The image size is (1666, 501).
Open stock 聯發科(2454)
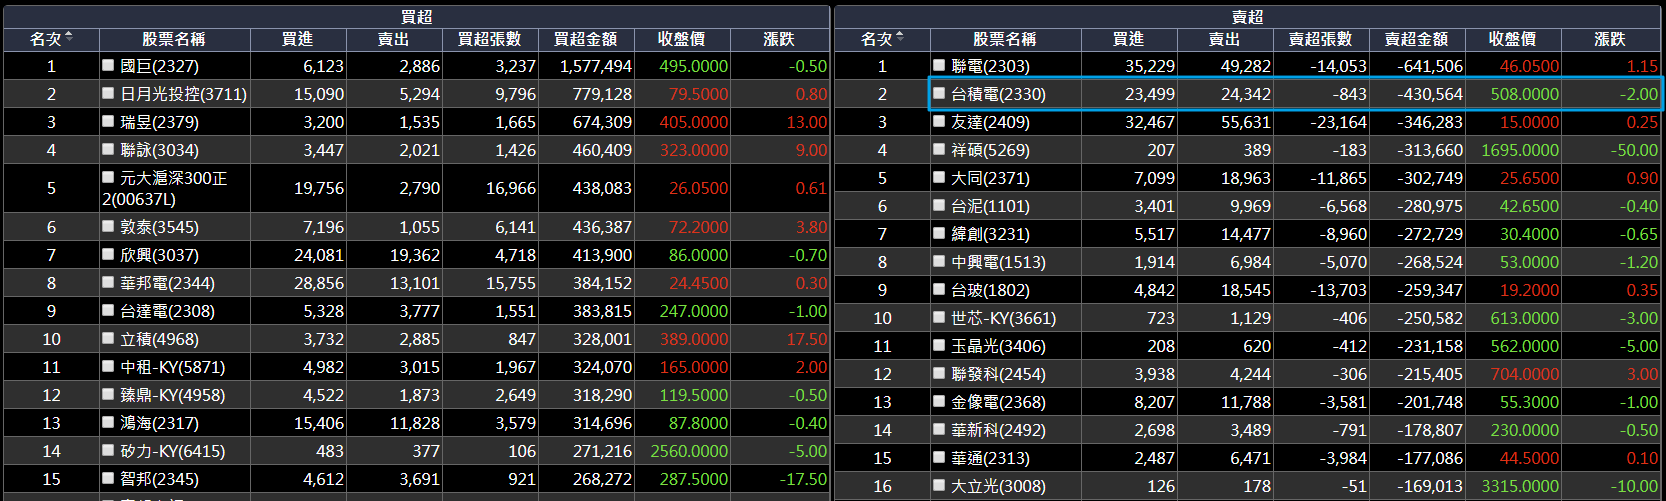tap(998, 374)
